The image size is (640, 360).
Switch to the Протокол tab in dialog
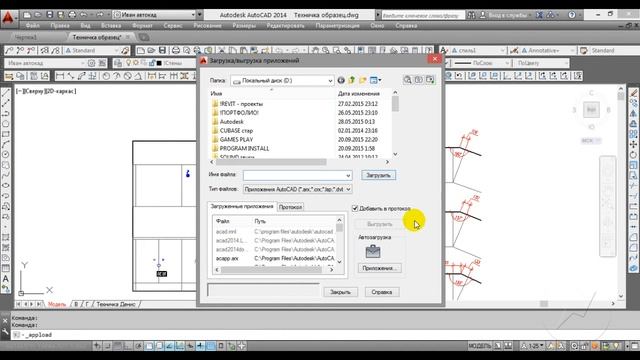click(290, 207)
